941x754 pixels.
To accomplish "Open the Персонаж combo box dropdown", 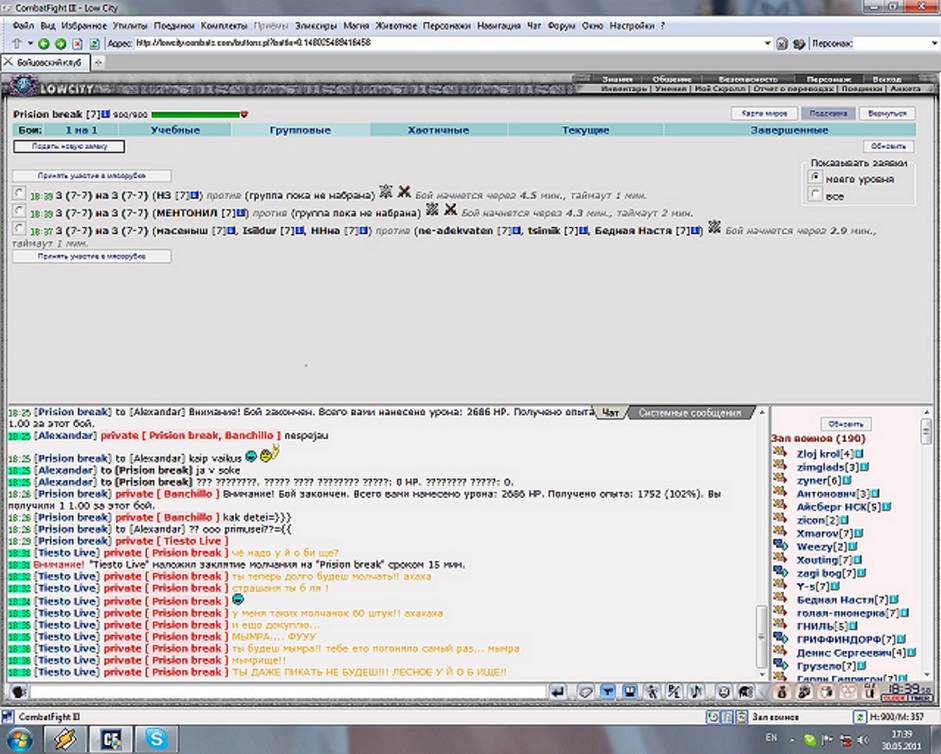I will click(x=934, y=43).
